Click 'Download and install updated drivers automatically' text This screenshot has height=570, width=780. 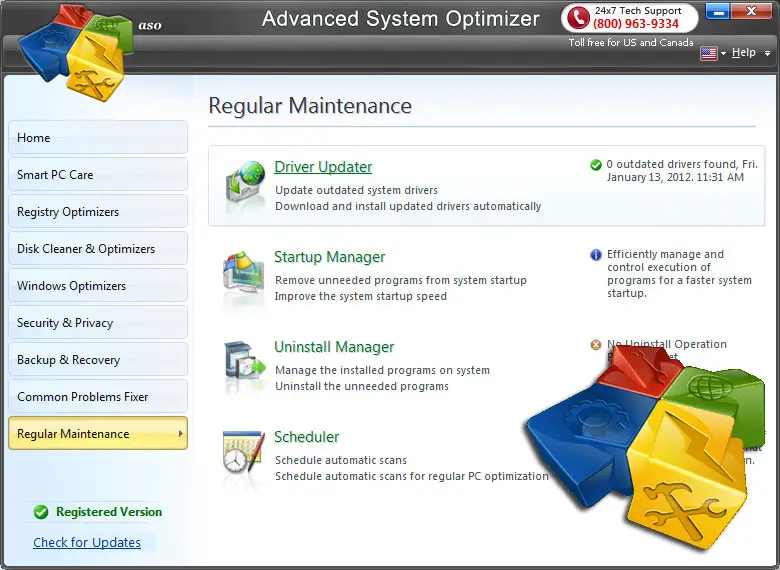[408, 206]
